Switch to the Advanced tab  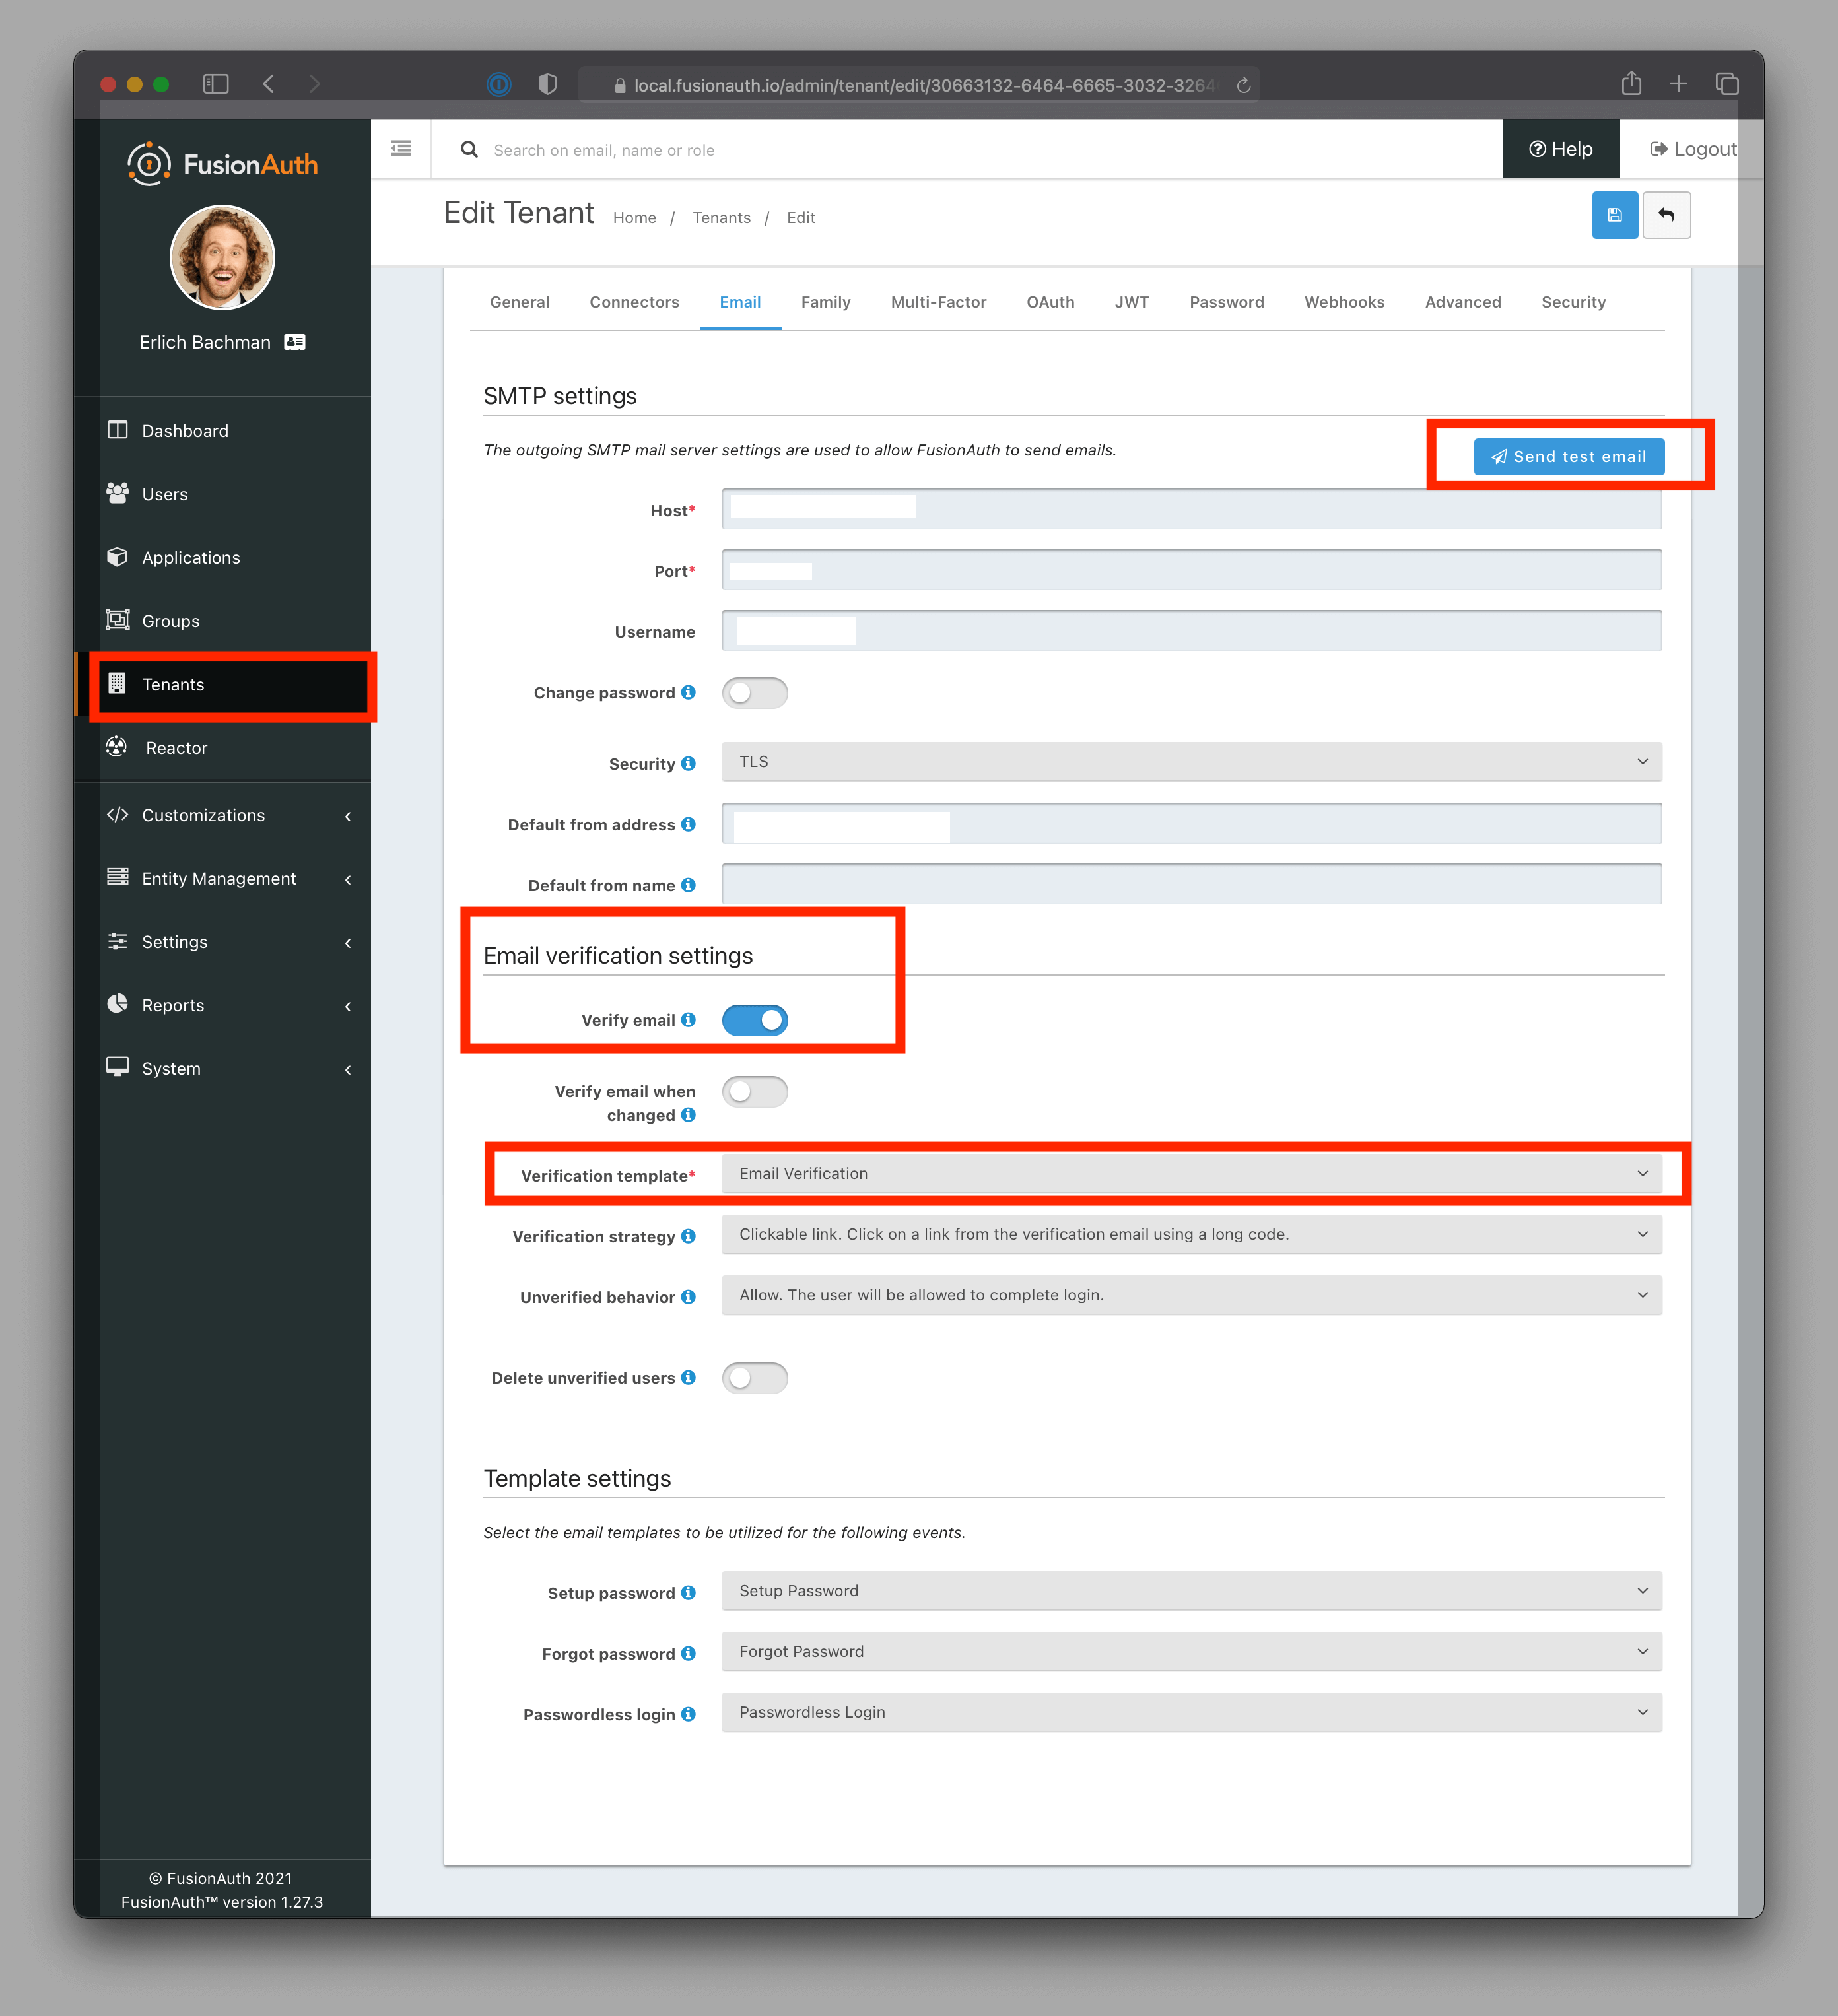1463,302
